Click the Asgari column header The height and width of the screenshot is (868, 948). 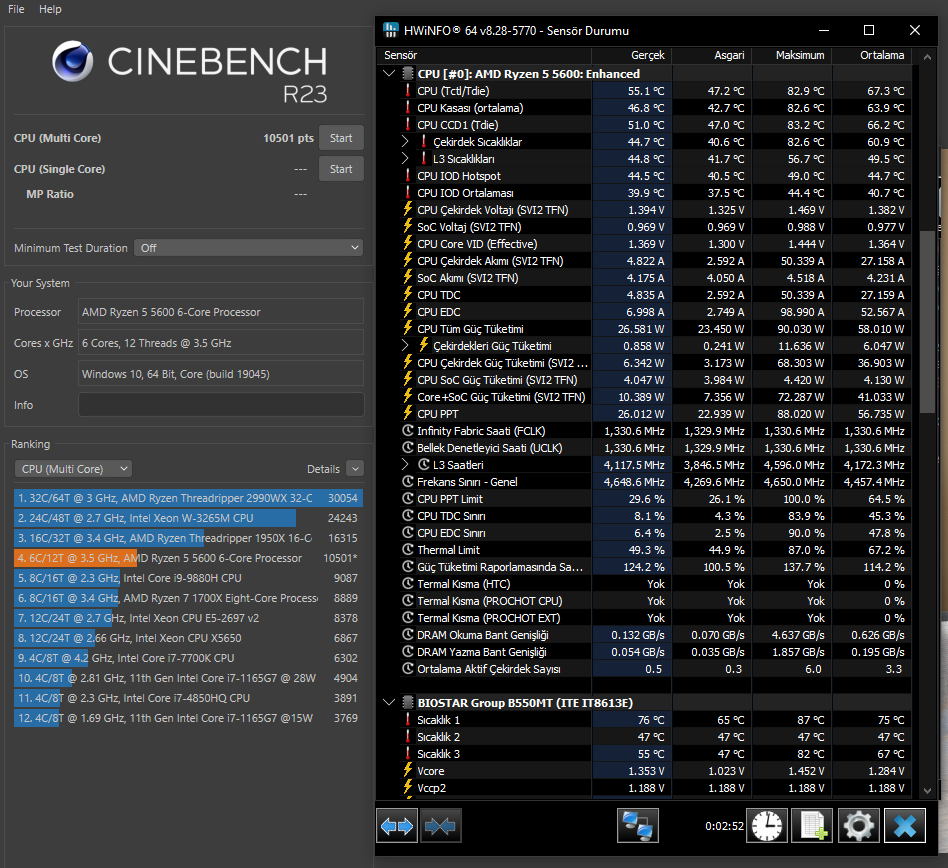(712, 55)
